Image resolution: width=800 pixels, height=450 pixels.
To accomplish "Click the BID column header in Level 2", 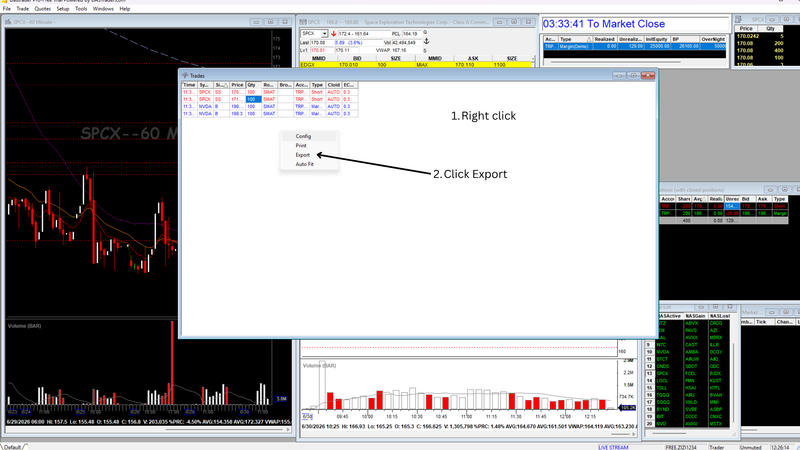I will (357, 59).
